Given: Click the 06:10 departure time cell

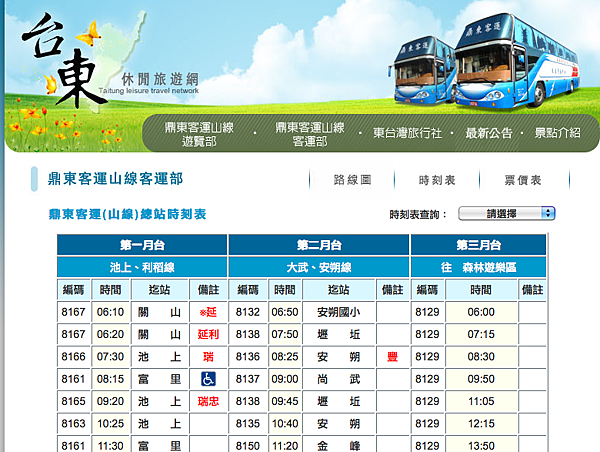Looking at the screenshot, I should coord(111,312).
